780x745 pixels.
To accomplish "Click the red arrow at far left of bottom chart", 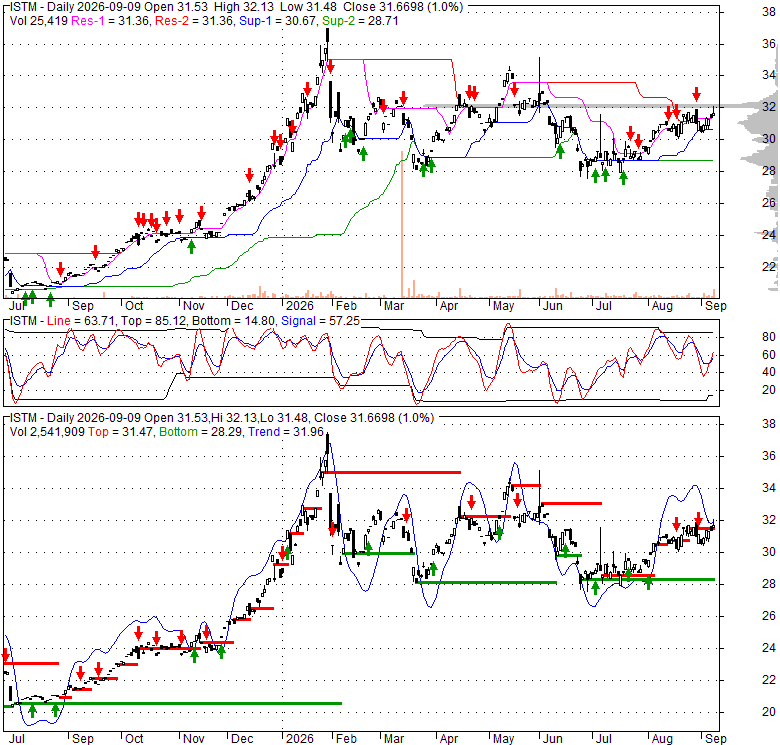I will pyautogui.click(x=5, y=655).
